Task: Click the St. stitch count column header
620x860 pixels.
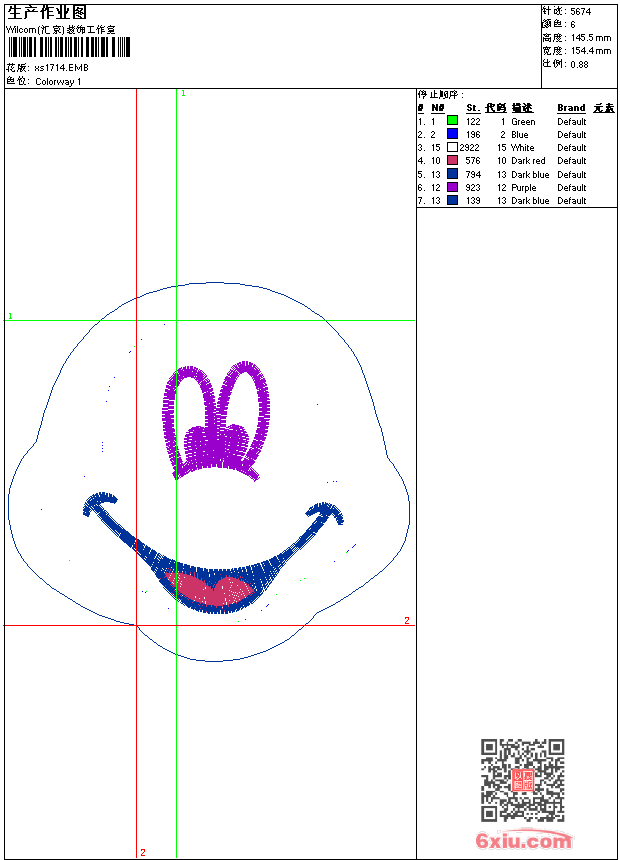Action: point(473,108)
